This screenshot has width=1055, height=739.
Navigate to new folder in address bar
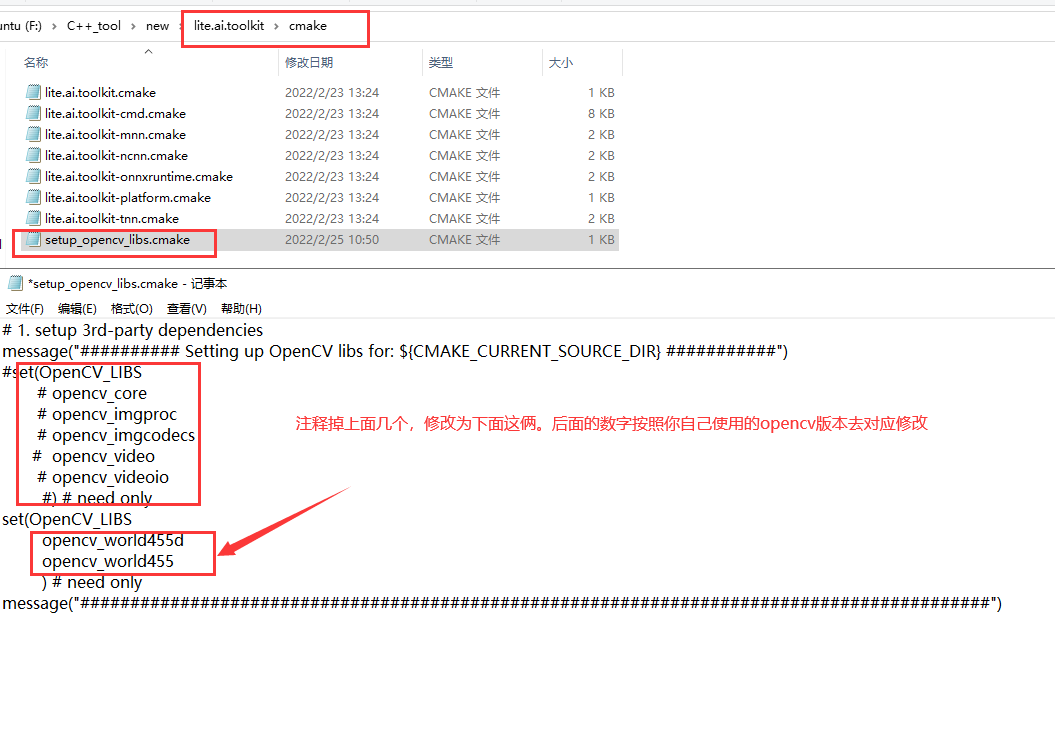(x=157, y=26)
